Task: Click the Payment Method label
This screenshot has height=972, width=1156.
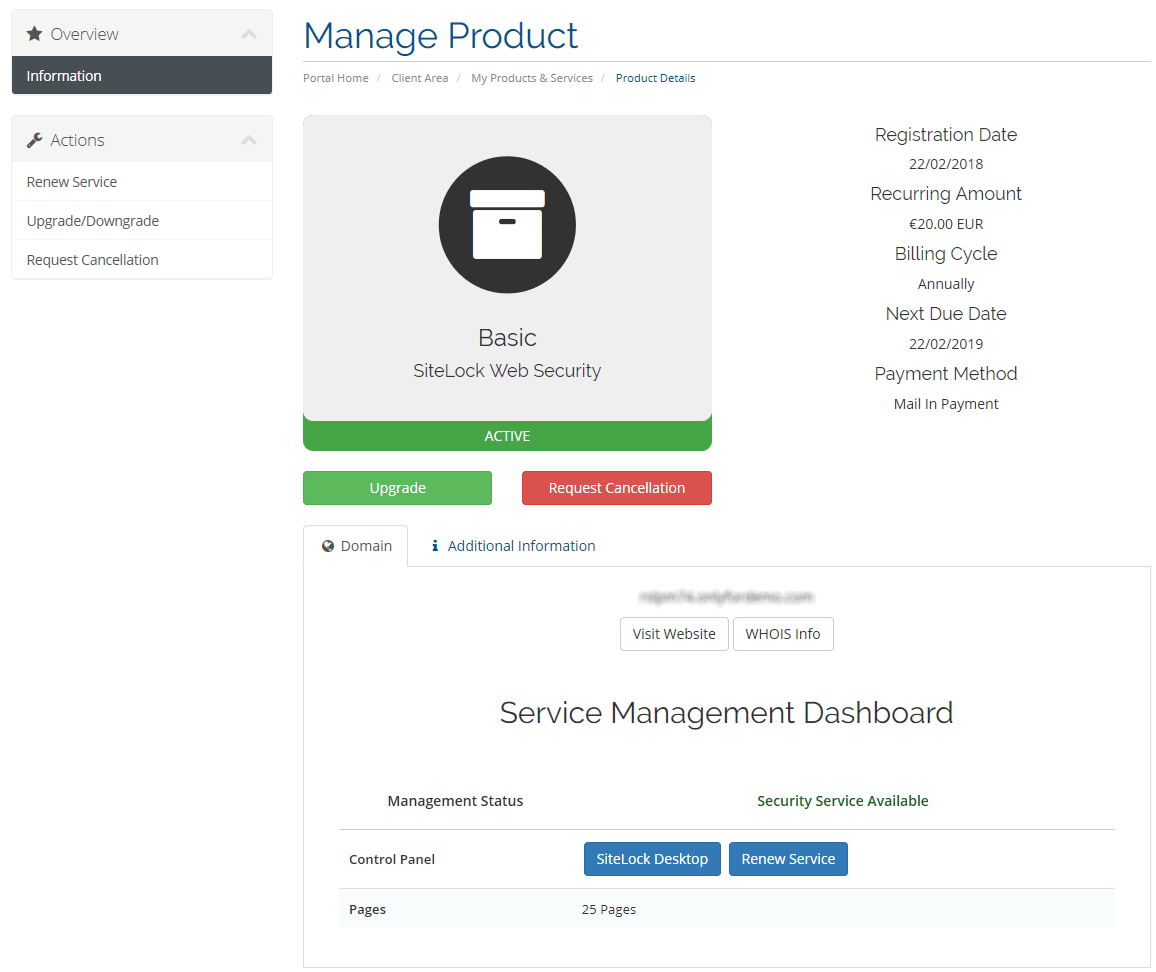Action: (946, 374)
